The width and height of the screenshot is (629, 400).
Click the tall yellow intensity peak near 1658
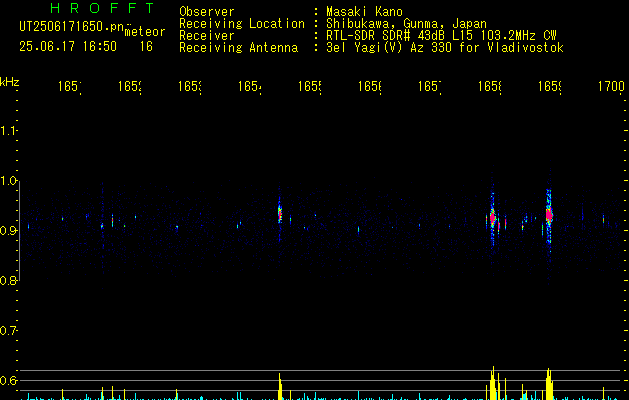[493, 383]
